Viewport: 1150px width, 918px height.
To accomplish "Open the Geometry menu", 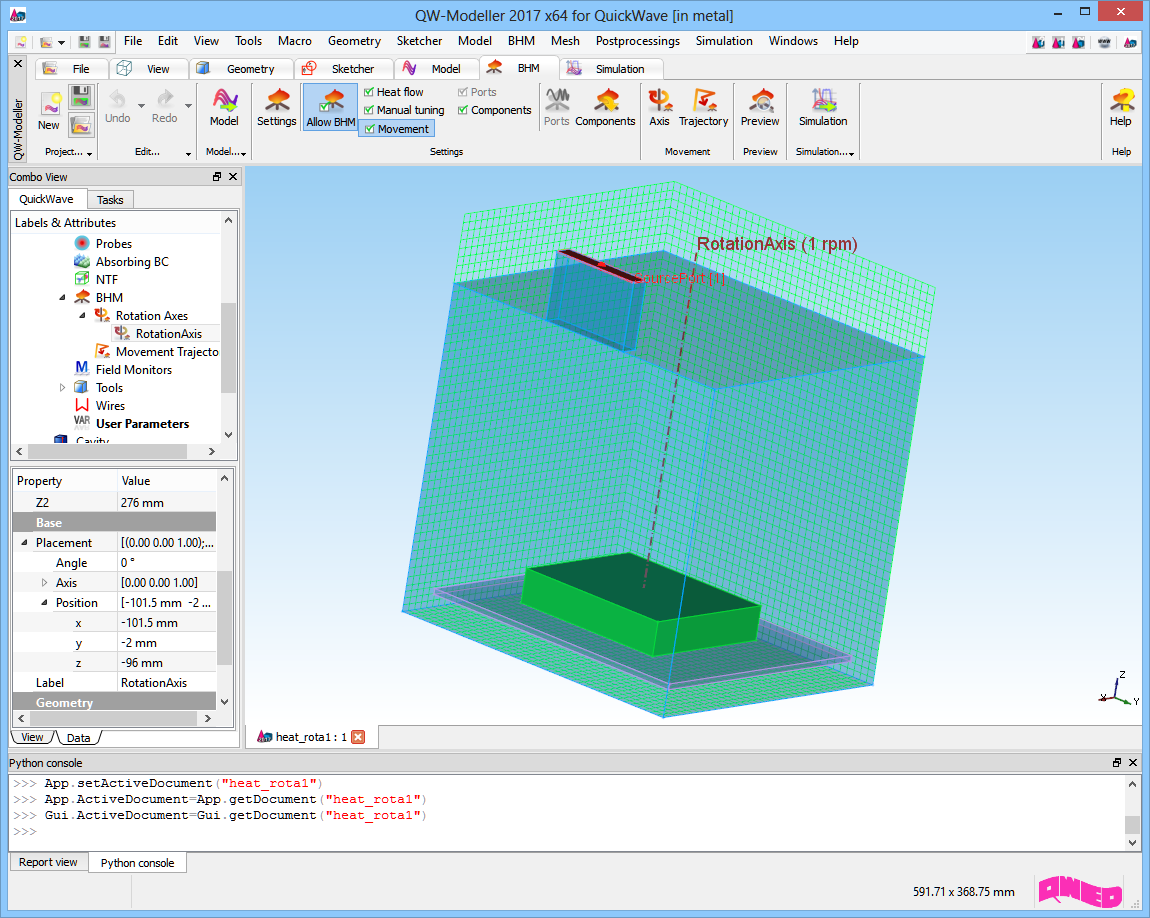I will coord(354,41).
